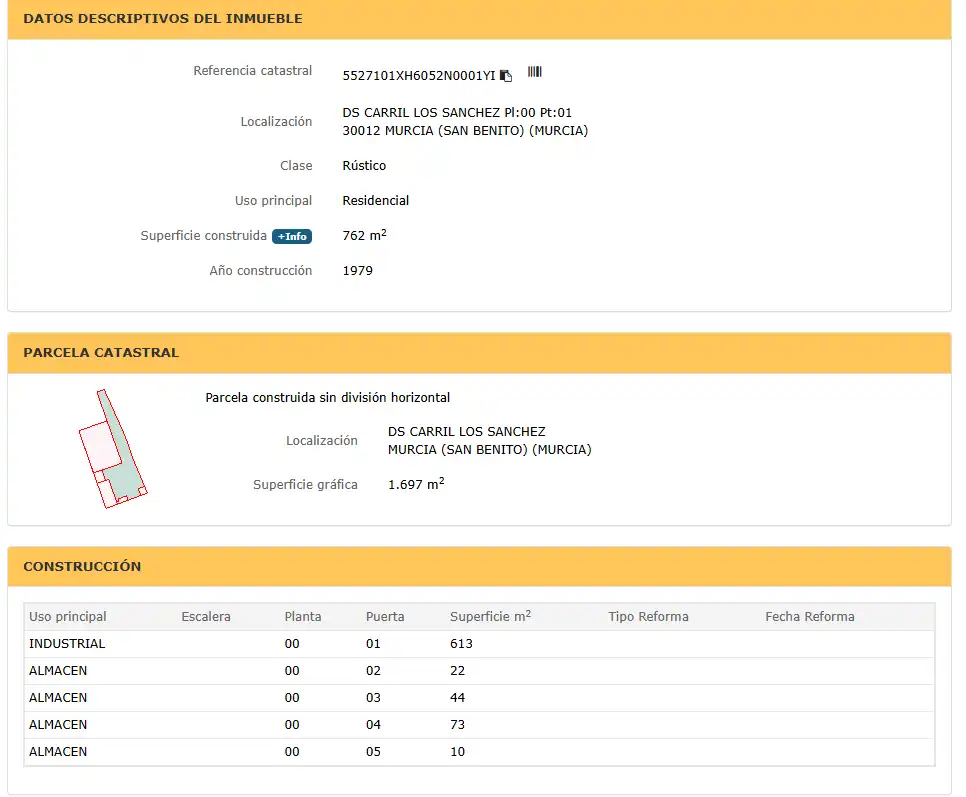Select the surface value 73

tap(457, 725)
